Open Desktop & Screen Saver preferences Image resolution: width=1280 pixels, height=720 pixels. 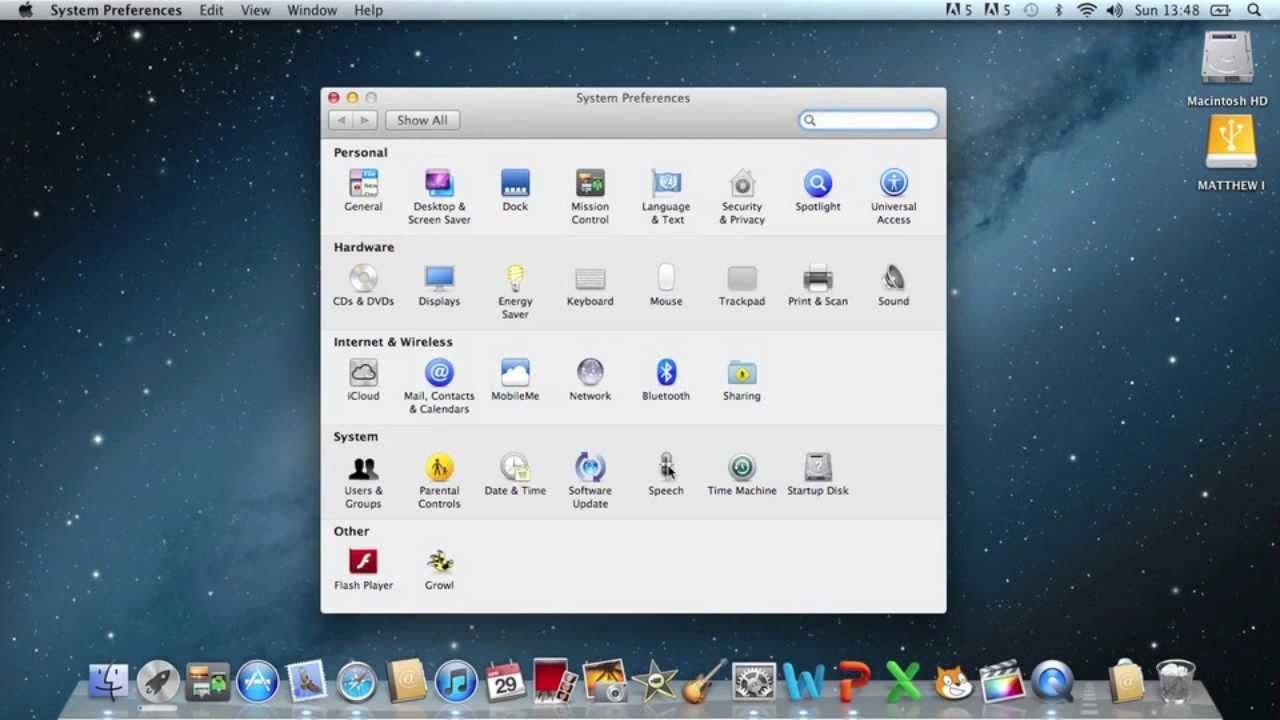click(439, 196)
